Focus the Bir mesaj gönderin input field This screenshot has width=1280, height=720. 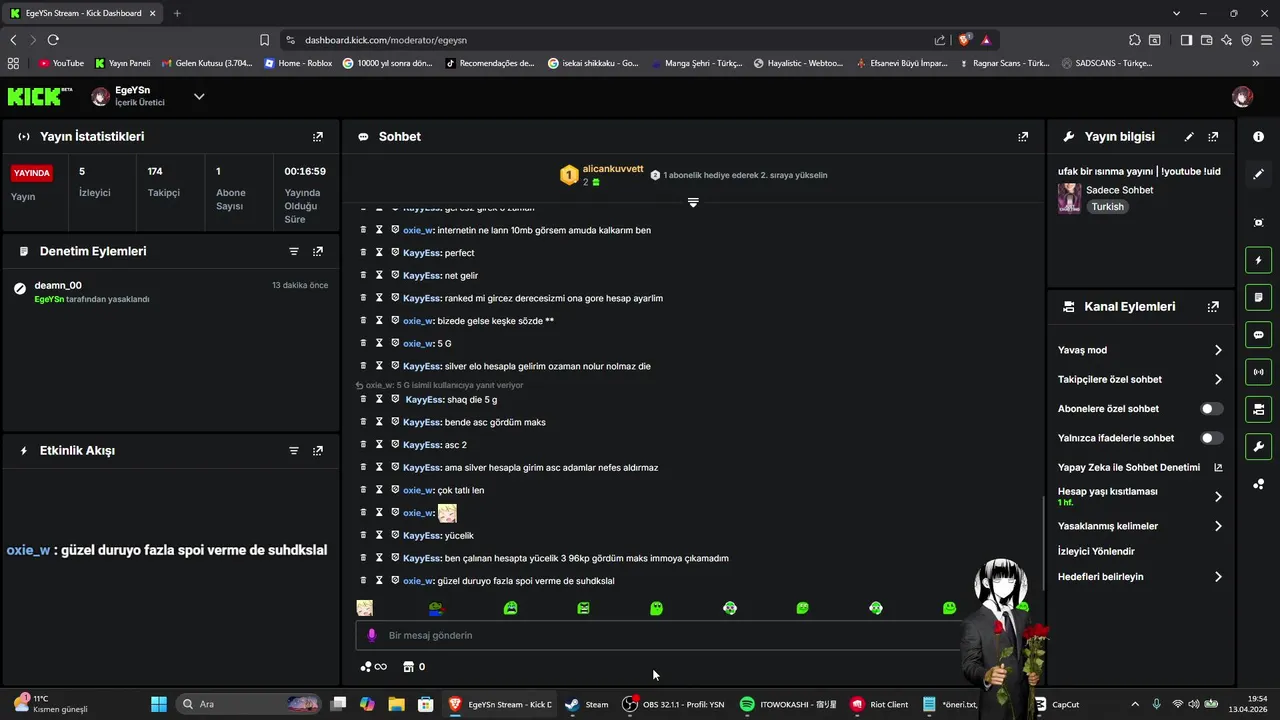[660, 635]
